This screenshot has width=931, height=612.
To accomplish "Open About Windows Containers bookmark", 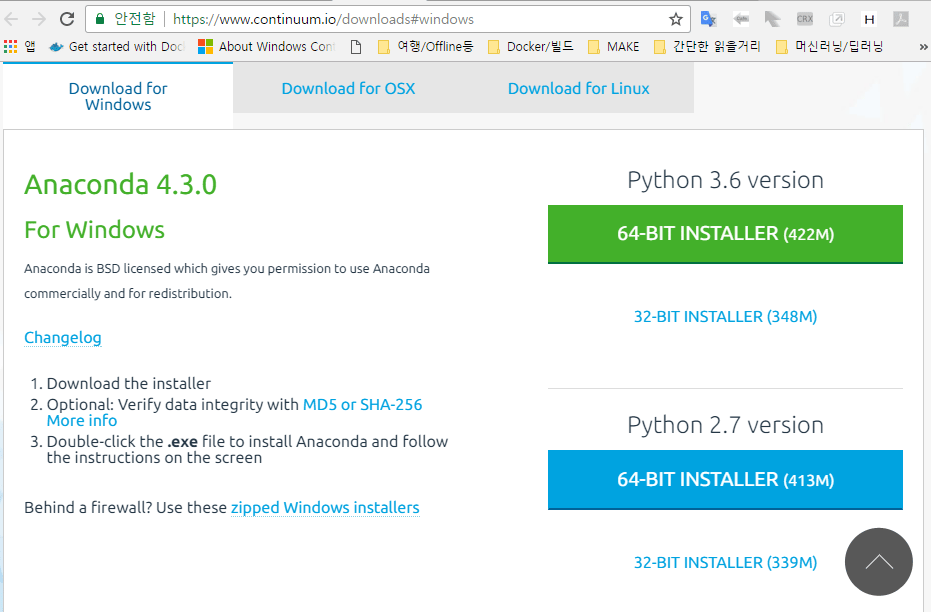I will pyautogui.click(x=267, y=46).
